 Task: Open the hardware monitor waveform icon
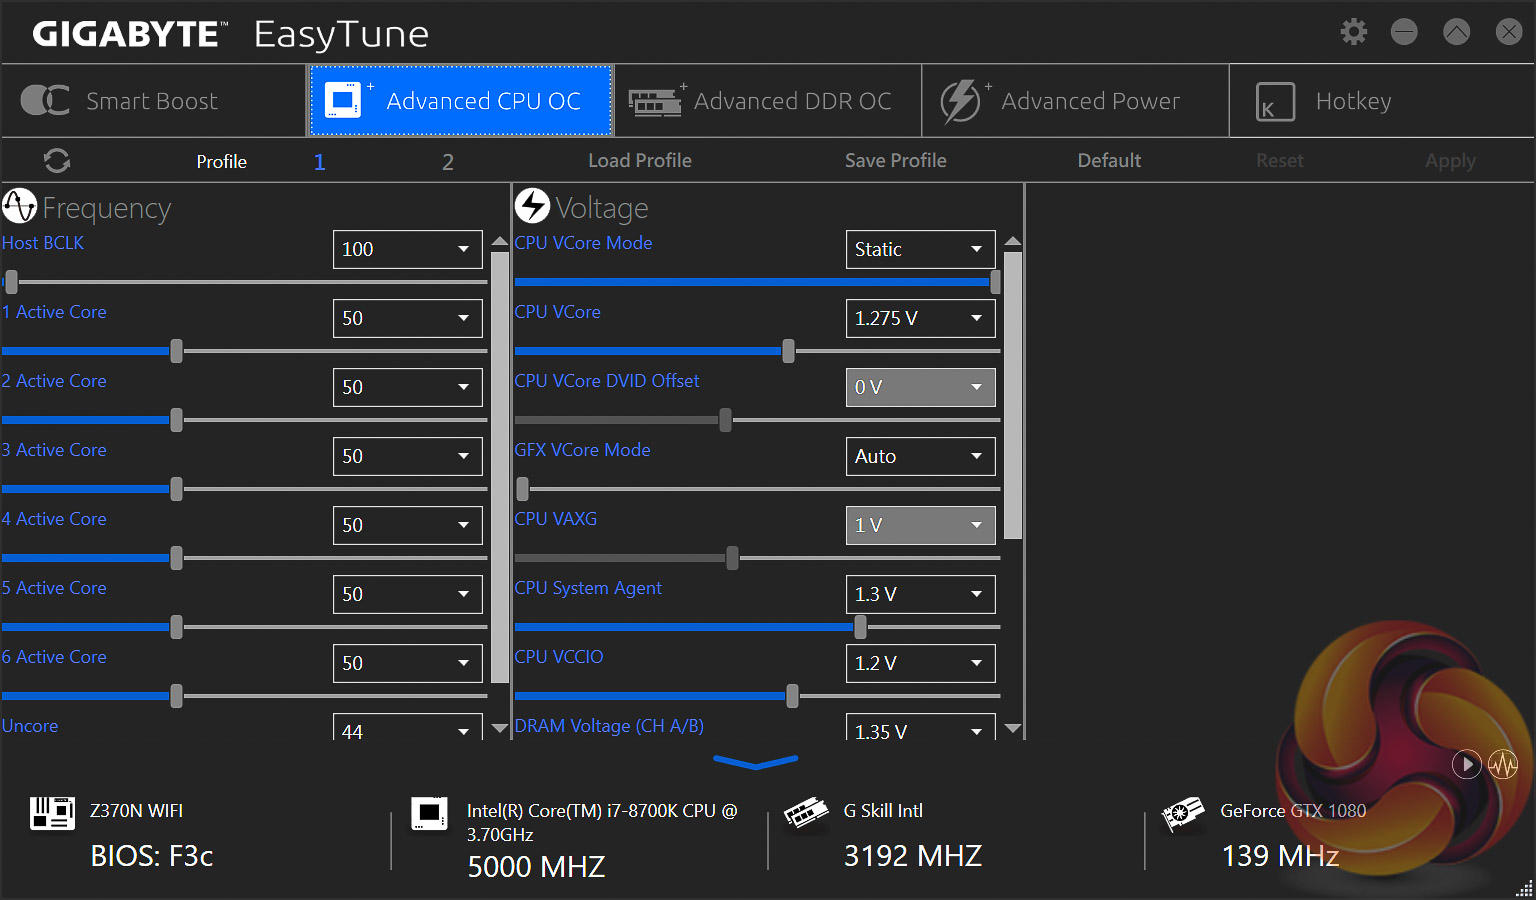1502,765
